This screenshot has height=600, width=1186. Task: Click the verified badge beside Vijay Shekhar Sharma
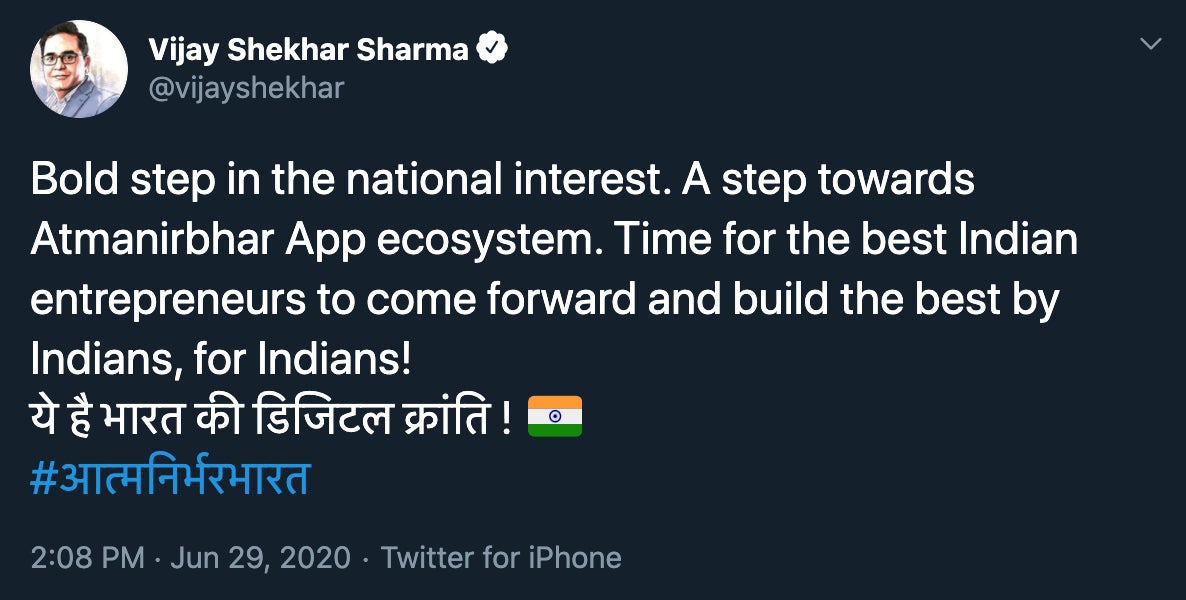pos(492,49)
